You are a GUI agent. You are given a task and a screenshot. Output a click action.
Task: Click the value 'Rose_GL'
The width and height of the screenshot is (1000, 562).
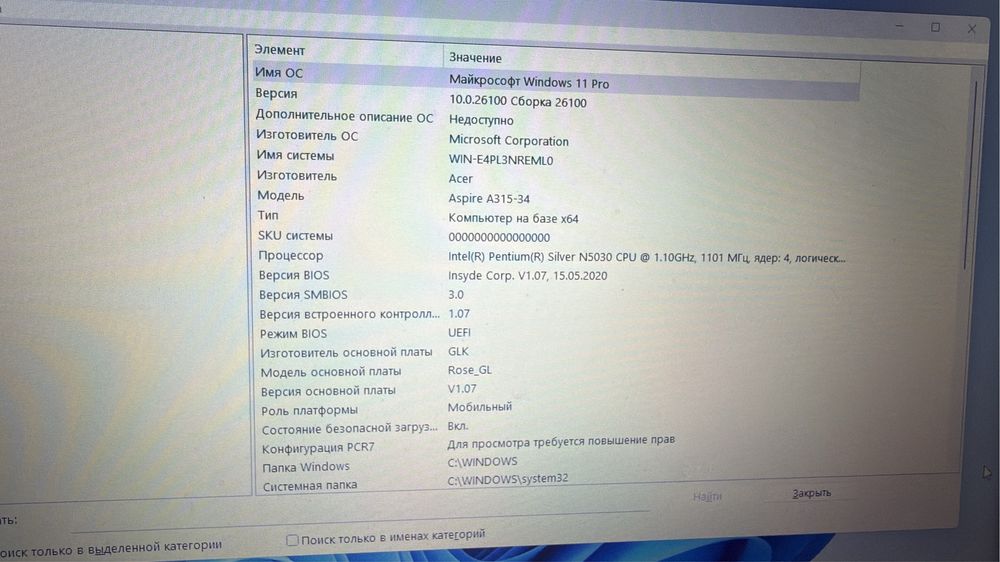470,370
